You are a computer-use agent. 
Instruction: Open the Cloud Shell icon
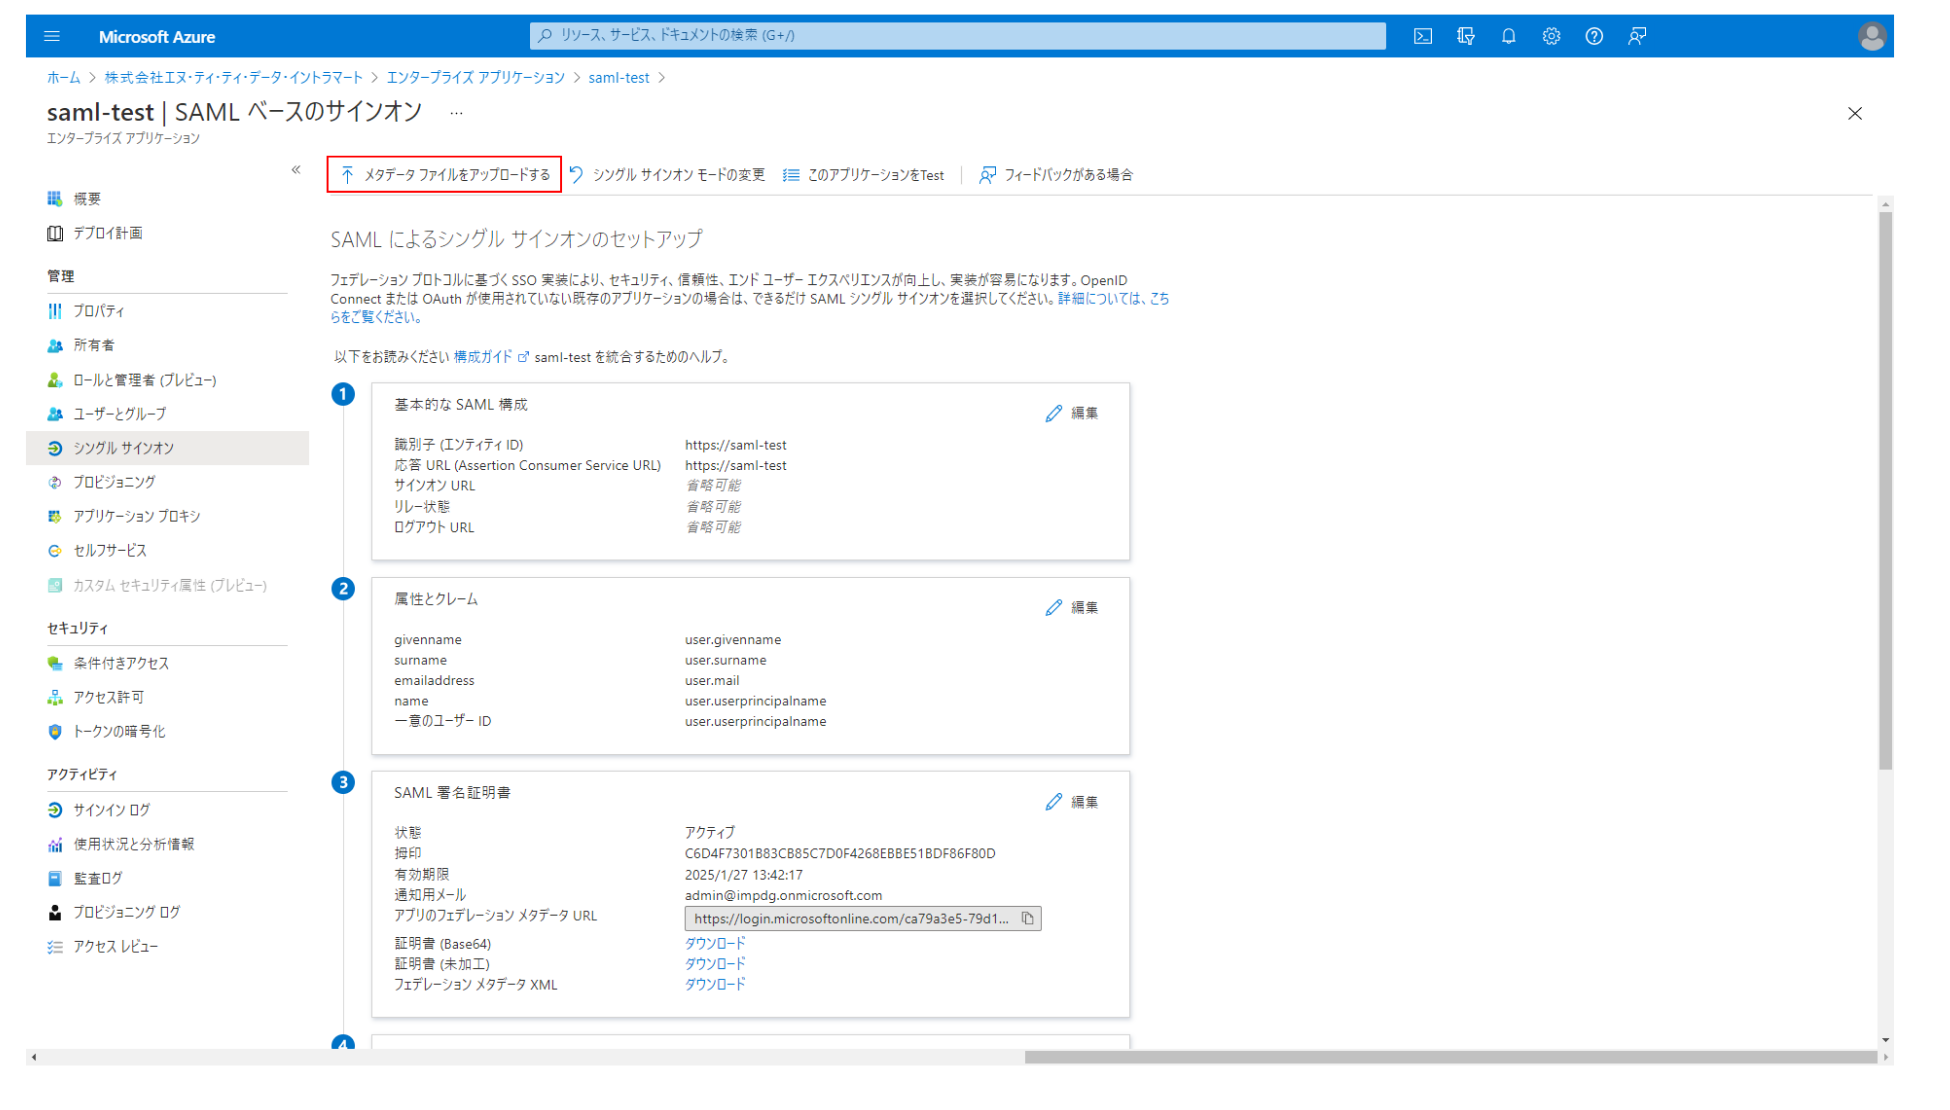pos(1423,36)
